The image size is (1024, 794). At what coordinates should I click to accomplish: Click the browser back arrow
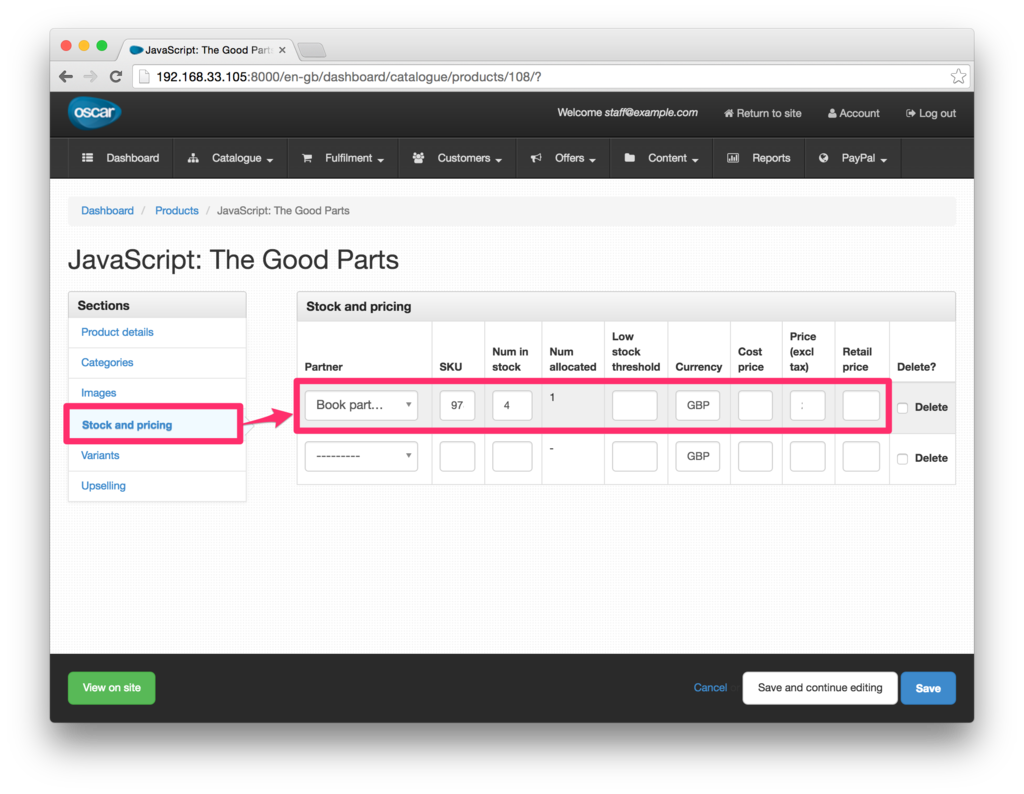pyautogui.click(x=66, y=76)
